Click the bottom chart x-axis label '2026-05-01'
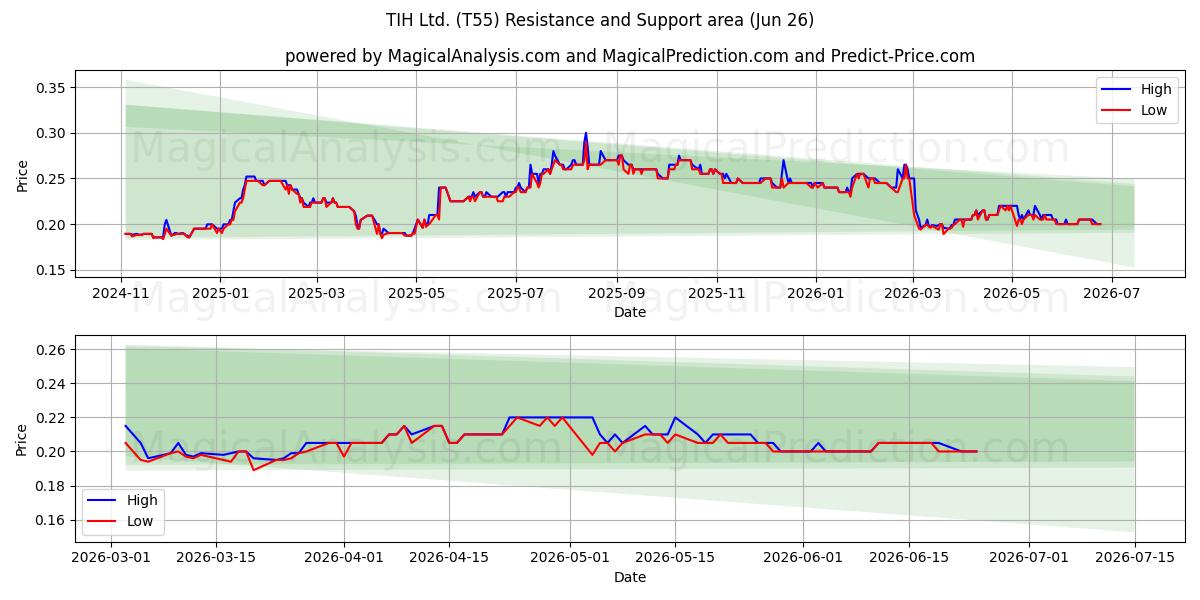Image resolution: width=1200 pixels, height=600 pixels. (570, 559)
